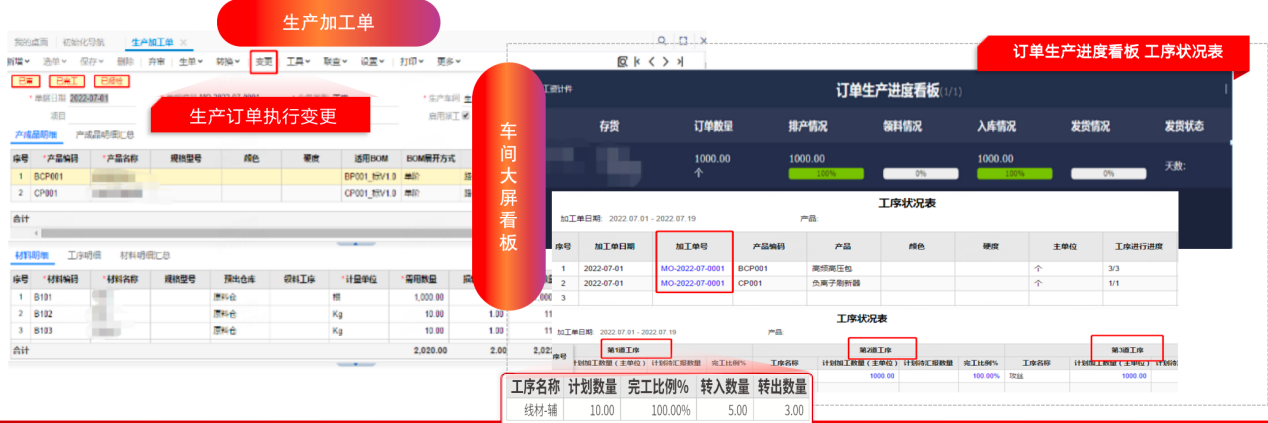Close the 生产加工单 tab with its X
This screenshot has height=423, width=1268.
(x=183, y=42)
